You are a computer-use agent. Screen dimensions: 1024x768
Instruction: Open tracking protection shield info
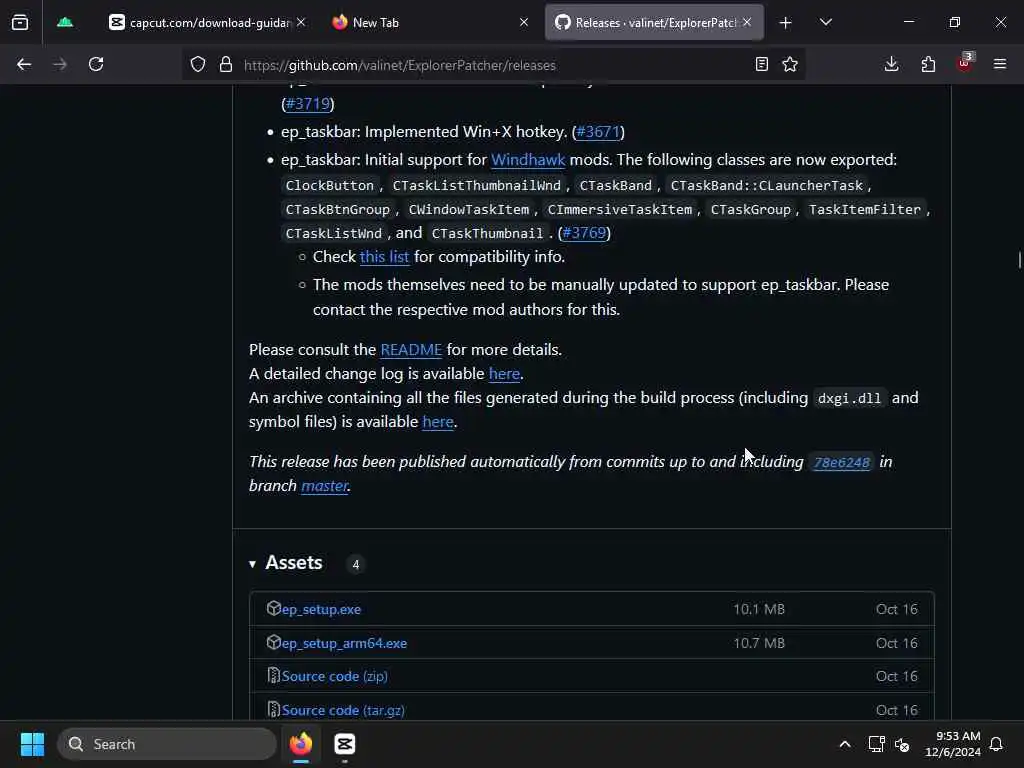point(198,64)
